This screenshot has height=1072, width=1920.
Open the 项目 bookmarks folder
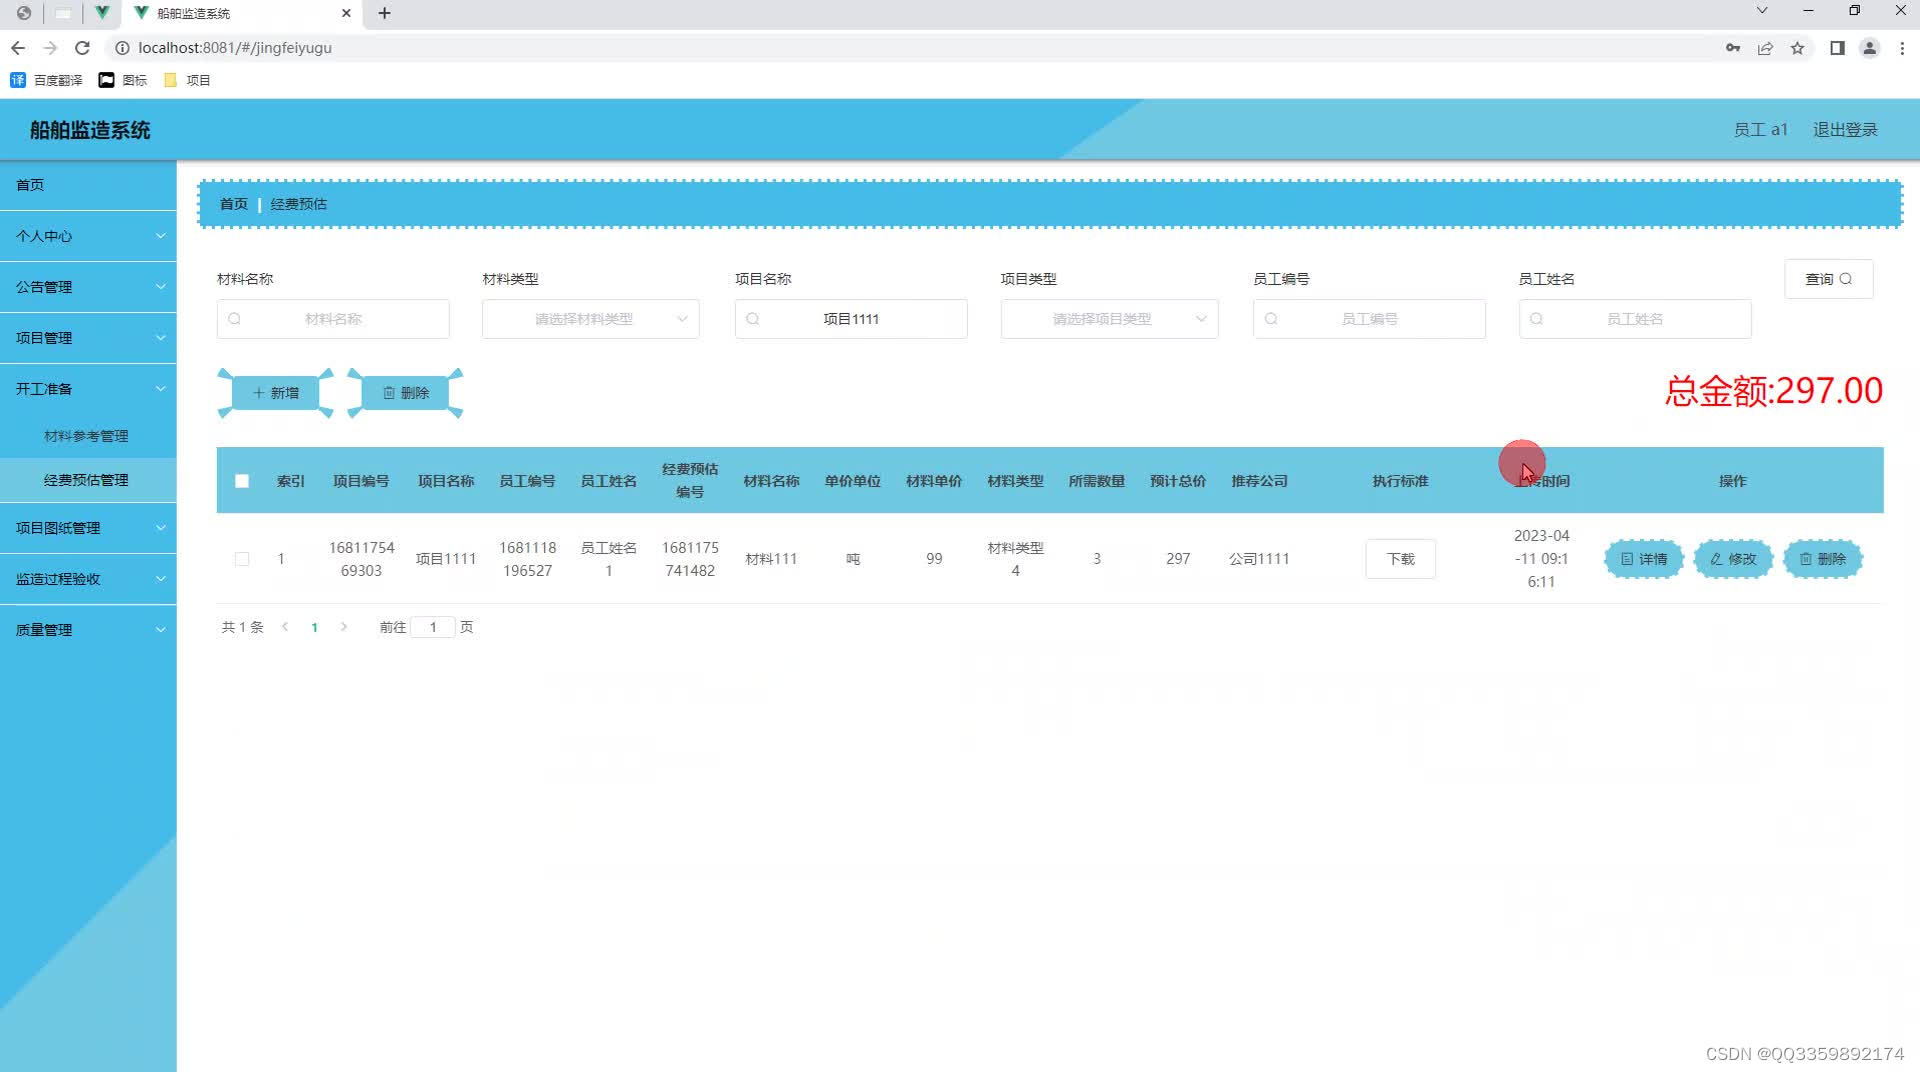187,80
